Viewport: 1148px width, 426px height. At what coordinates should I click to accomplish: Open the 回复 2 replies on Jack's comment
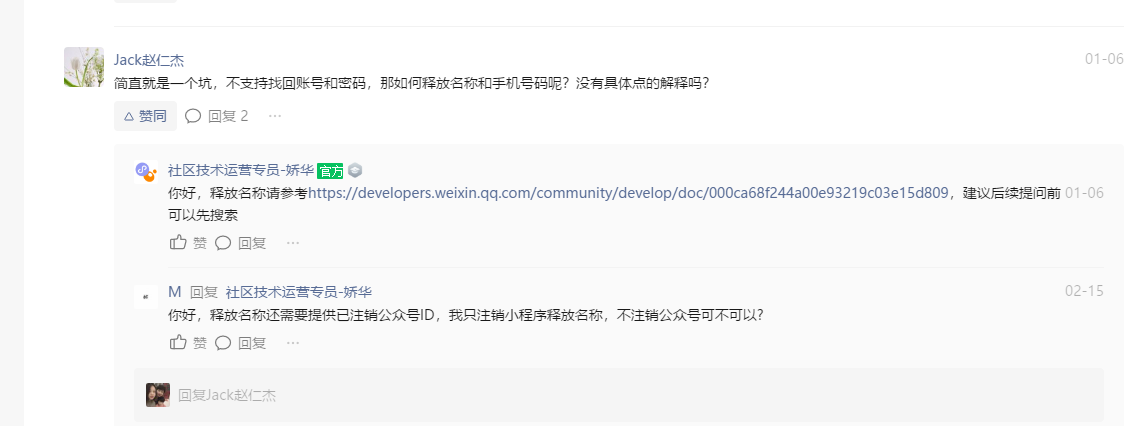[217, 116]
